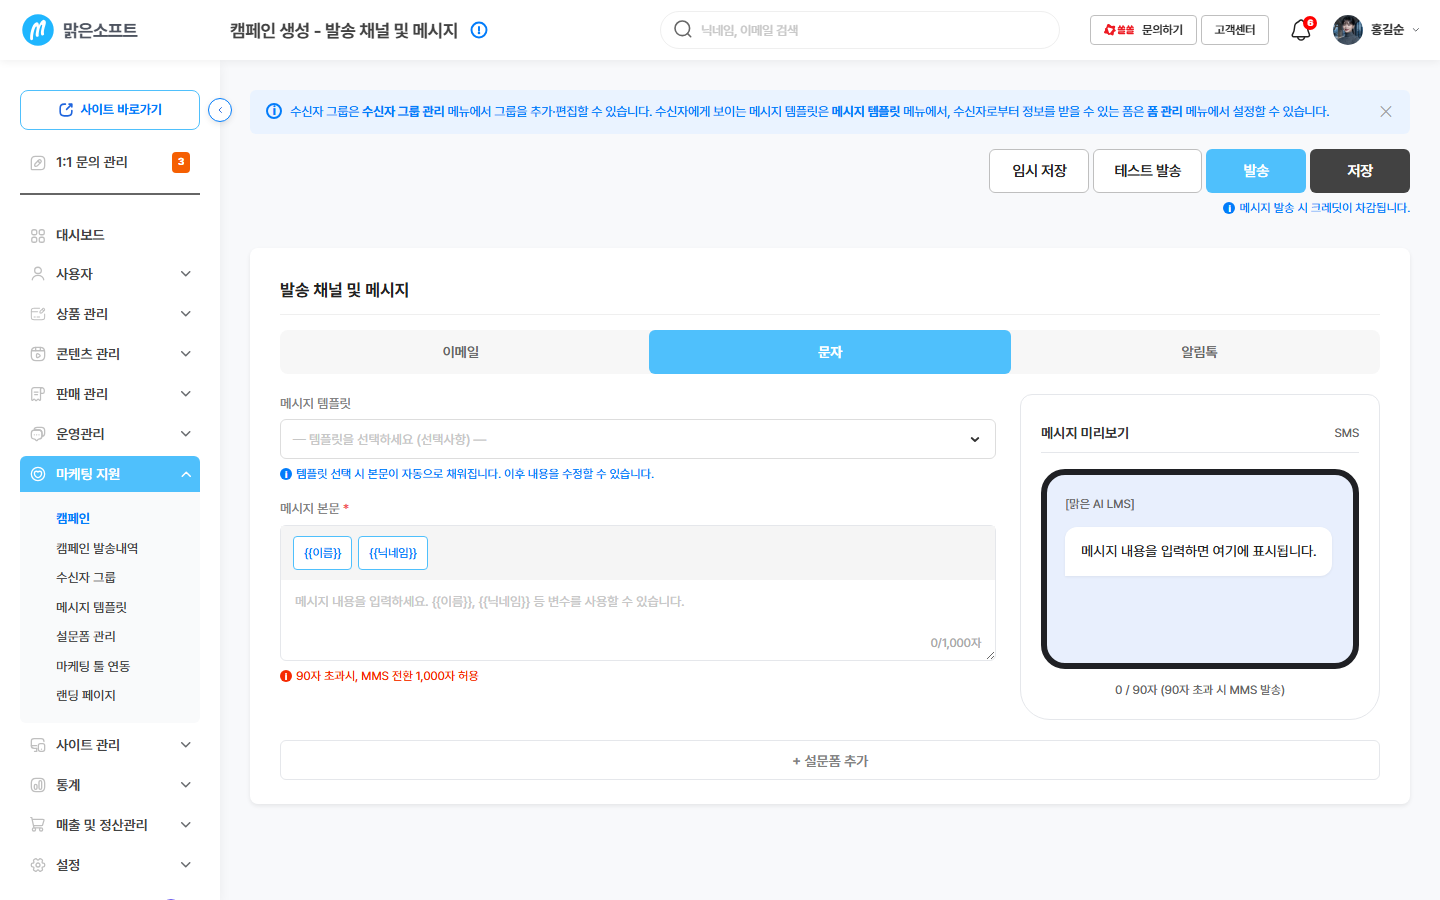
Task: Click the 임시 저장 button
Action: [x=1039, y=171]
